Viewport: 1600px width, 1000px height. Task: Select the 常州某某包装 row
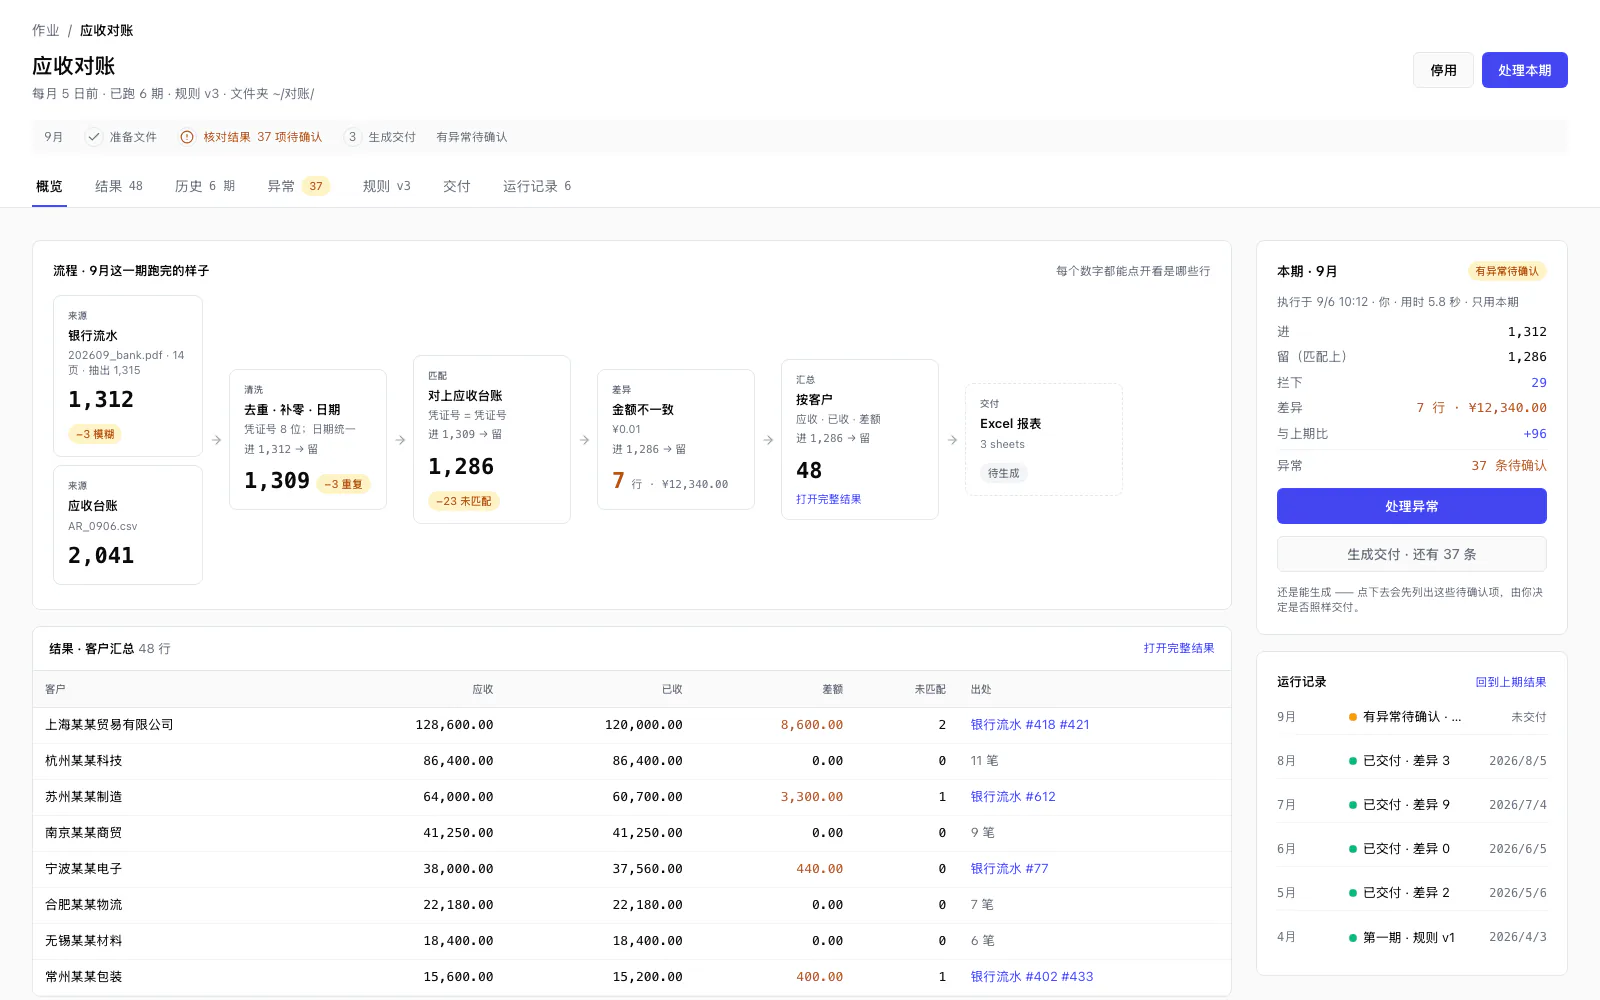click(x=631, y=977)
